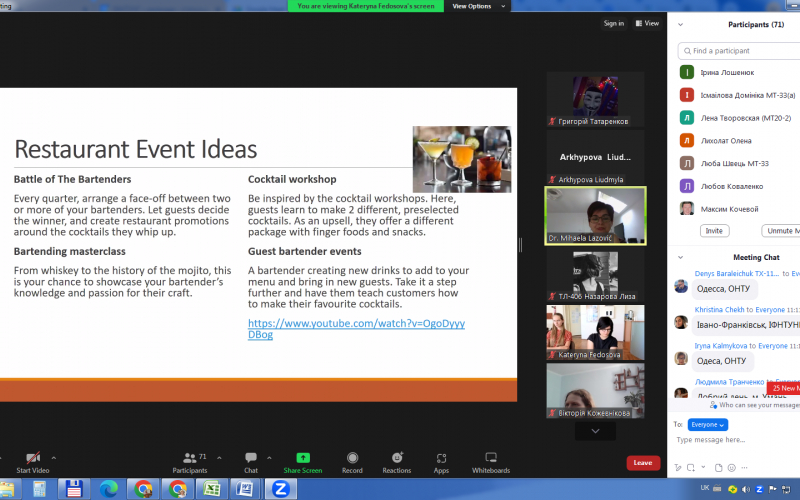Show more video thumbnails with down arrow
The height and width of the screenshot is (500, 800).
[x=595, y=431]
